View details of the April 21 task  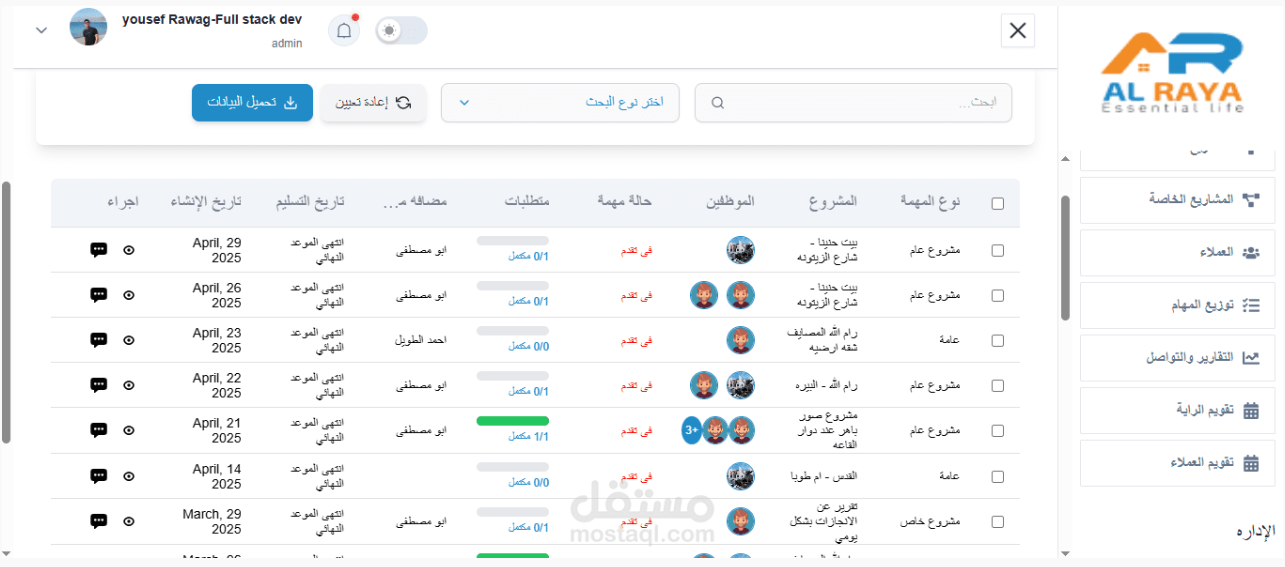(x=129, y=430)
